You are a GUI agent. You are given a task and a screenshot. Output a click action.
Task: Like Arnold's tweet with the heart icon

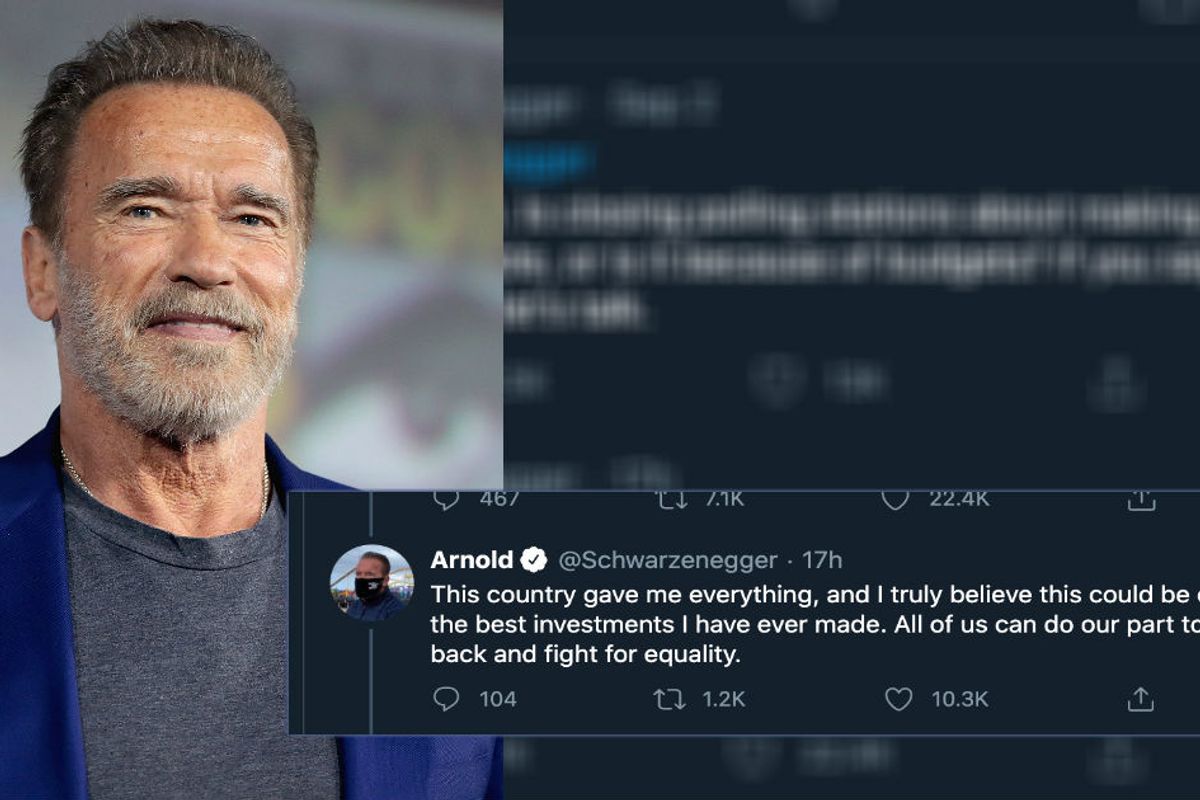coord(898,699)
